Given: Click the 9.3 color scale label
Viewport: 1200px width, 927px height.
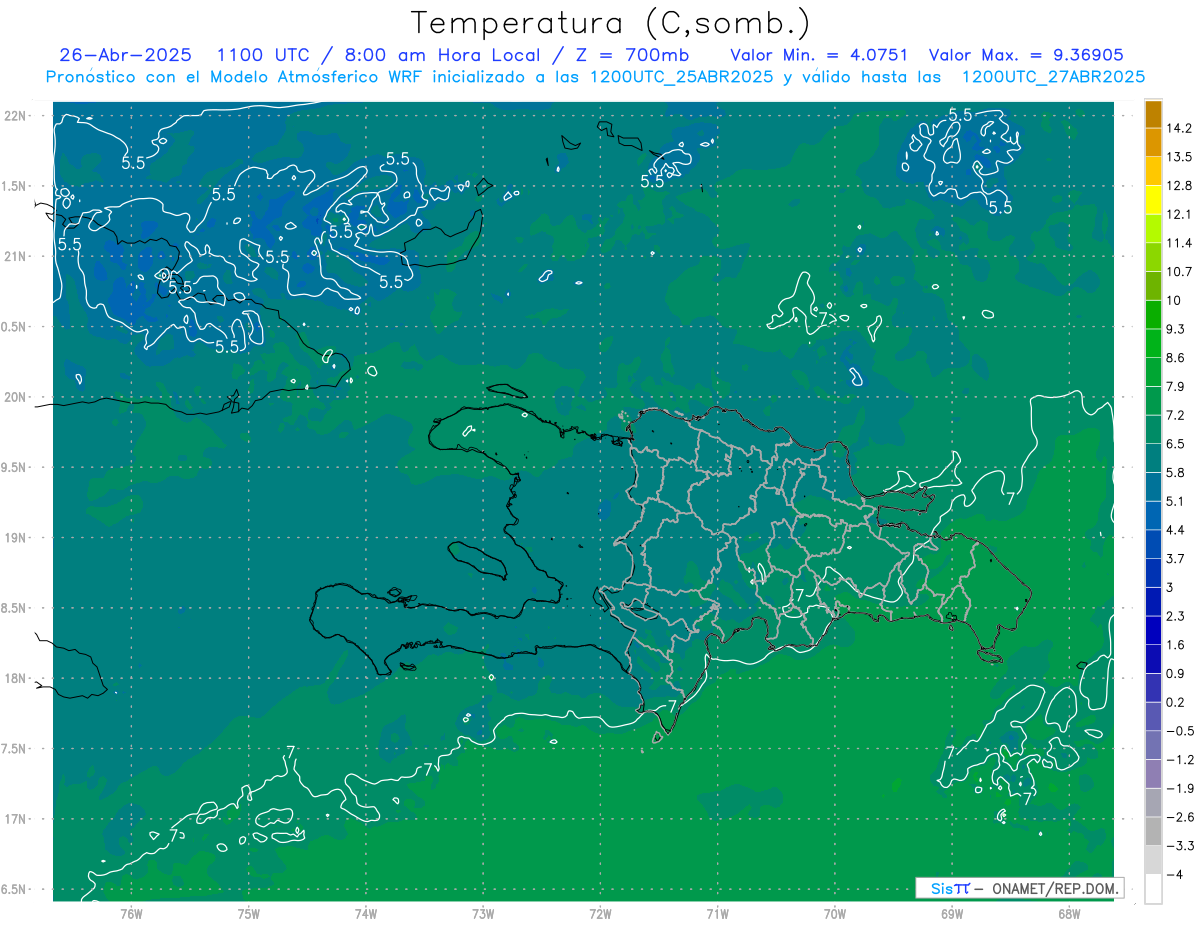Looking at the screenshot, I should pos(1176,329).
